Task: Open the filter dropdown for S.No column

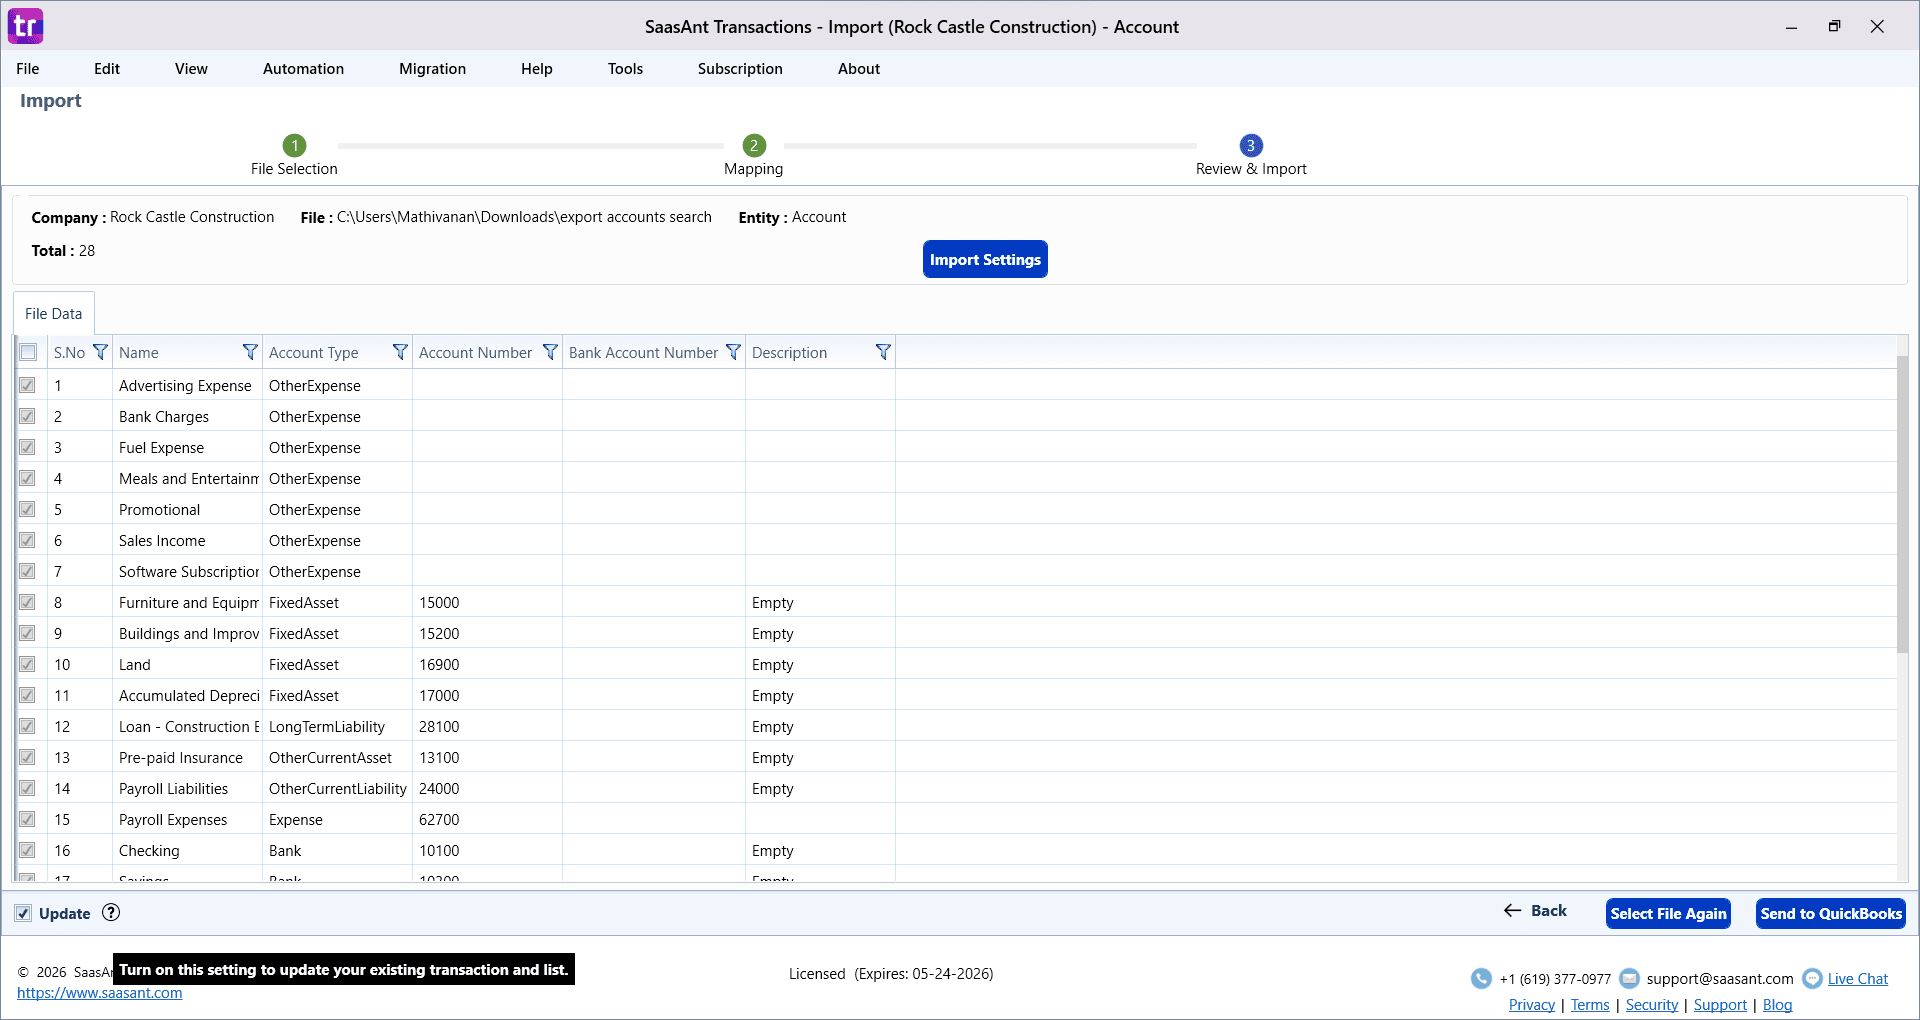Action: coord(100,352)
